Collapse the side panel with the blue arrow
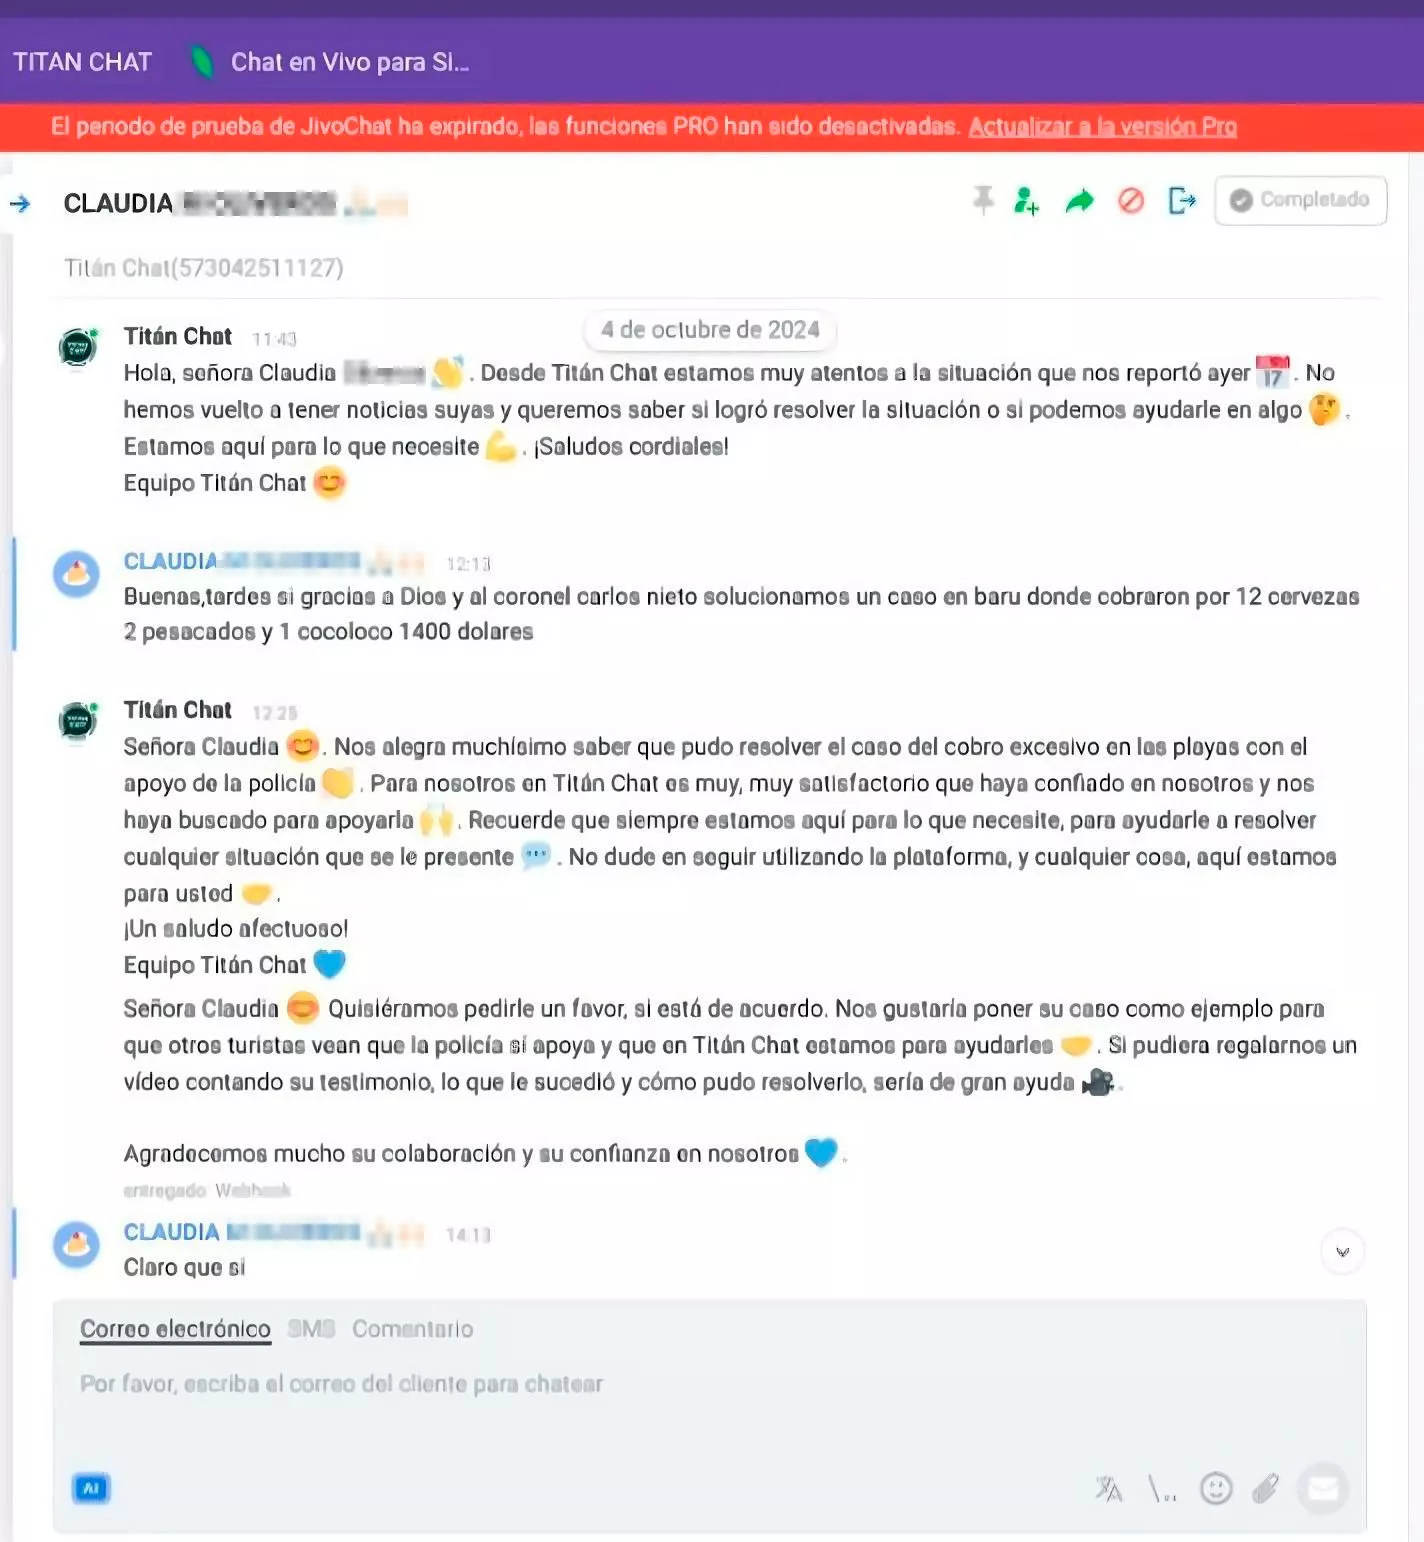Screen dimensions: 1424x1542 (x=20, y=204)
